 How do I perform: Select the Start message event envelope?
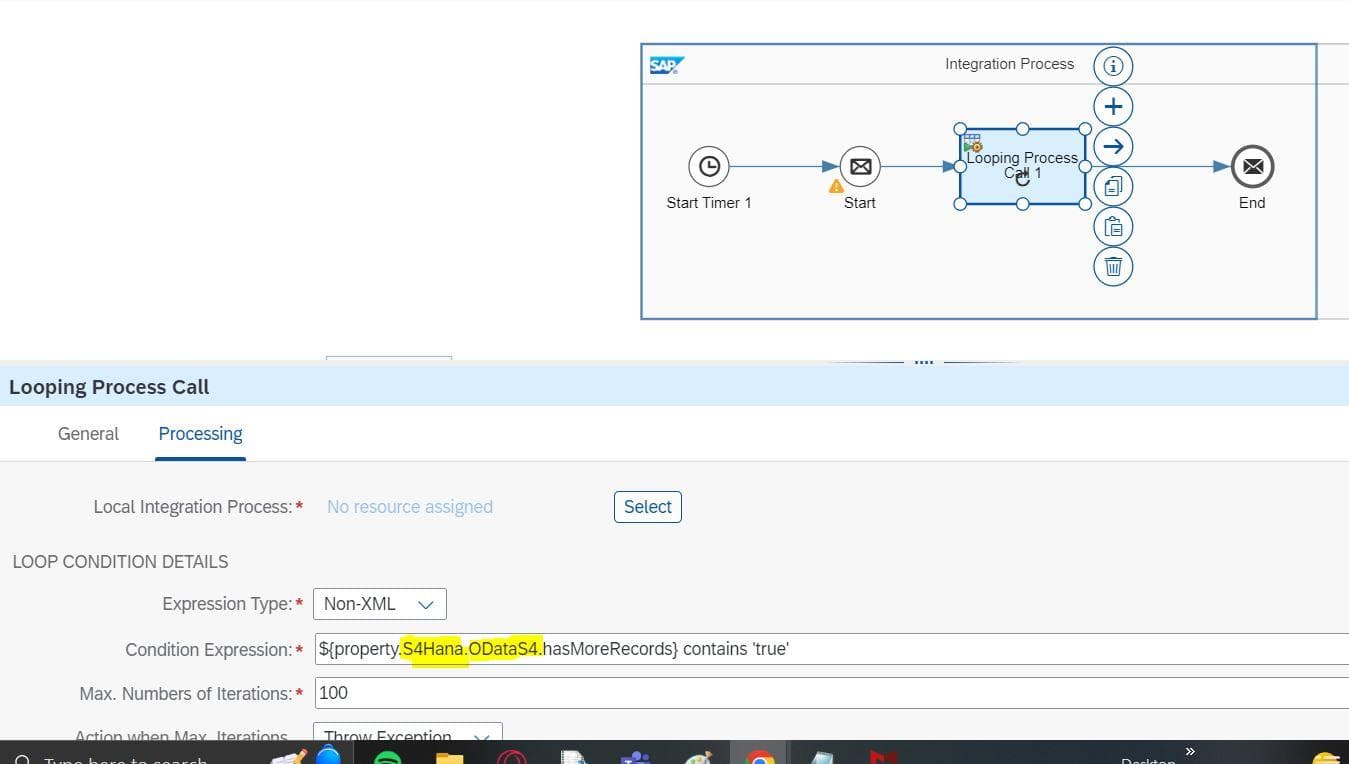click(859, 166)
